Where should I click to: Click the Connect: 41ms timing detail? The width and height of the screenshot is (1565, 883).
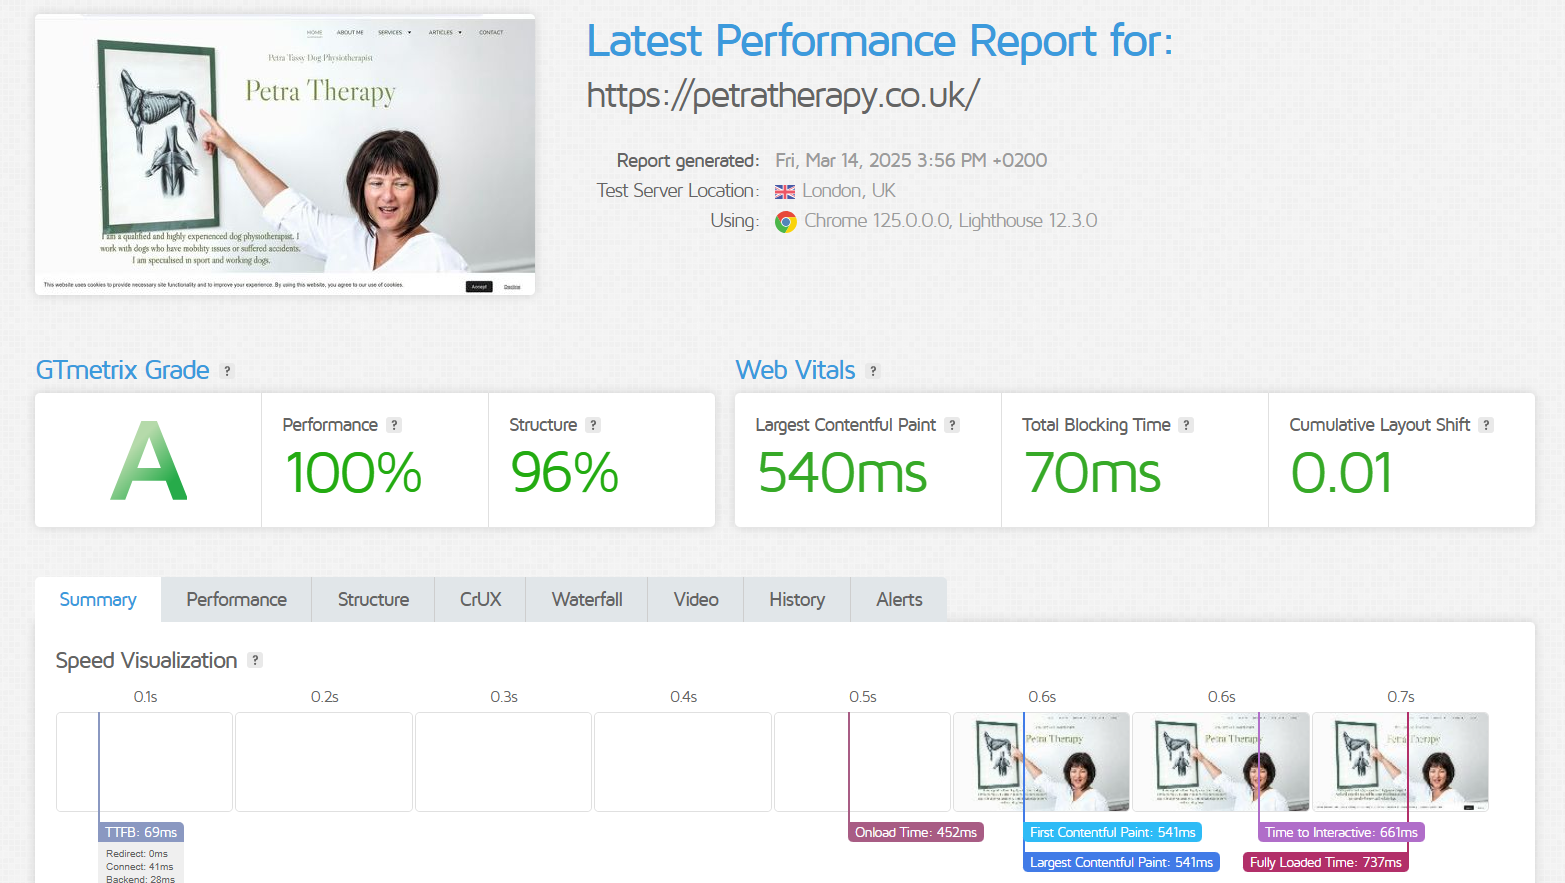140,867
